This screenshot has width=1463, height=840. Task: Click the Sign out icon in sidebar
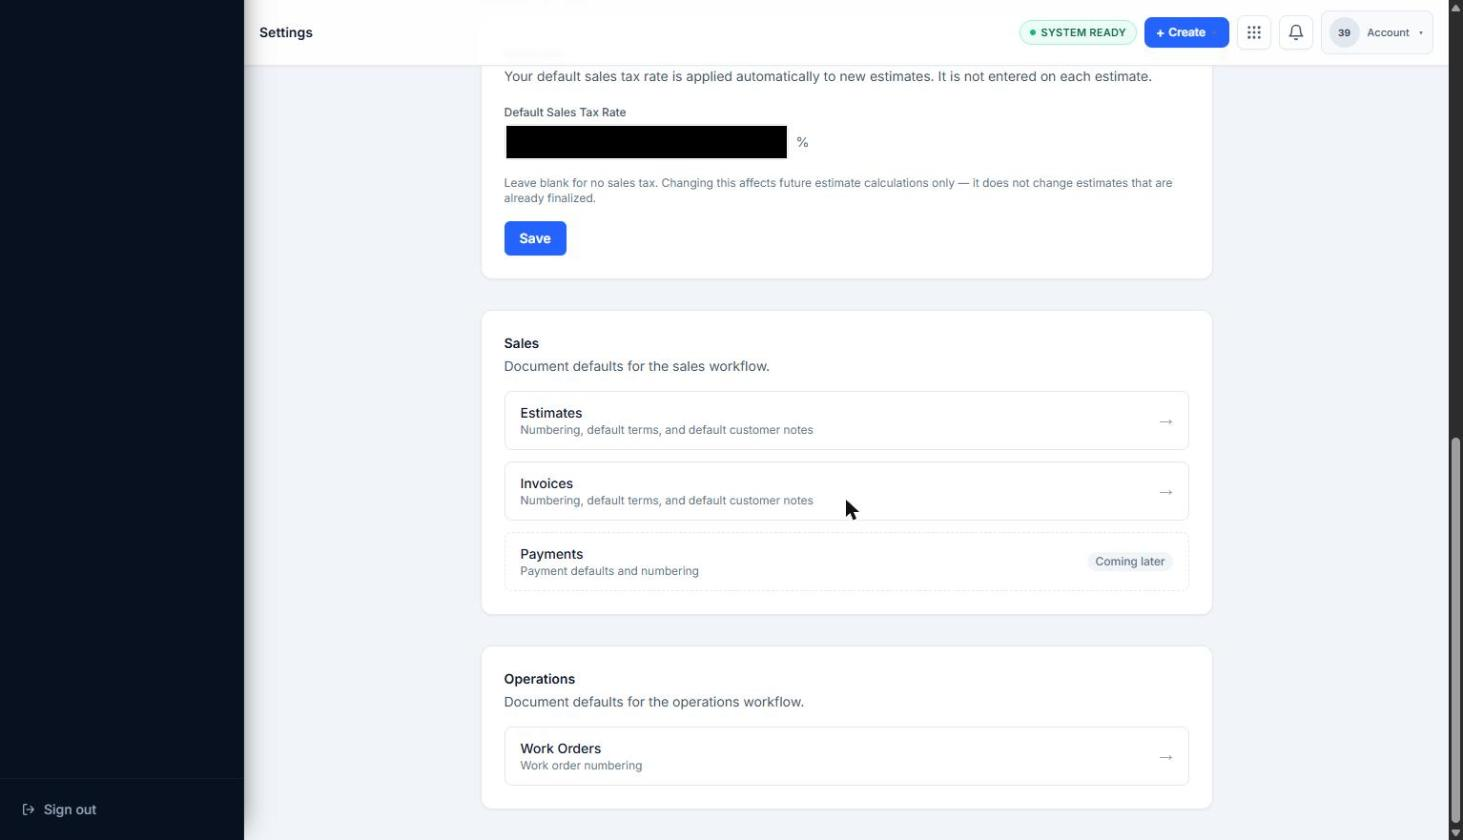point(29,810)
